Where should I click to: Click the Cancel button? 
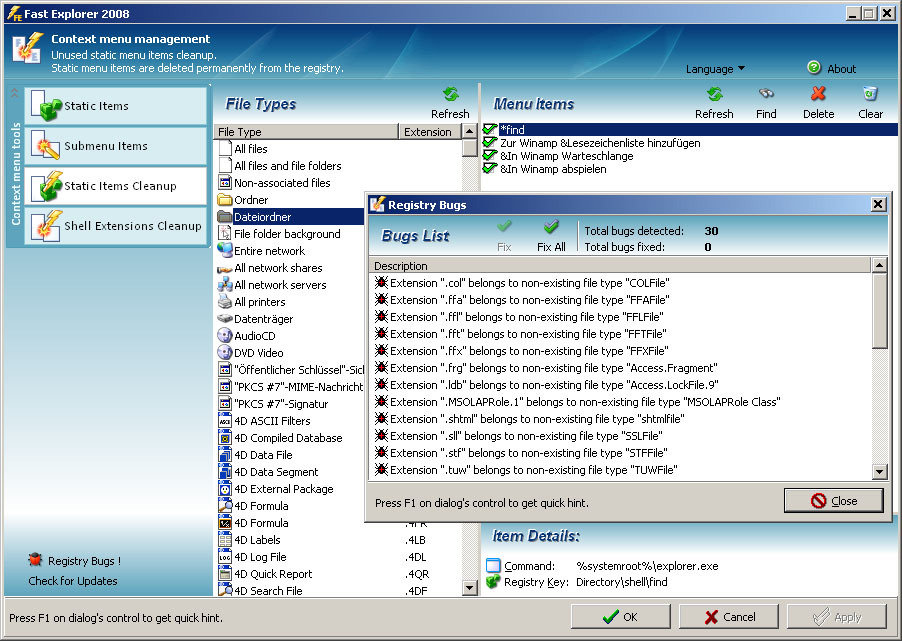click(x=729, y=617)
